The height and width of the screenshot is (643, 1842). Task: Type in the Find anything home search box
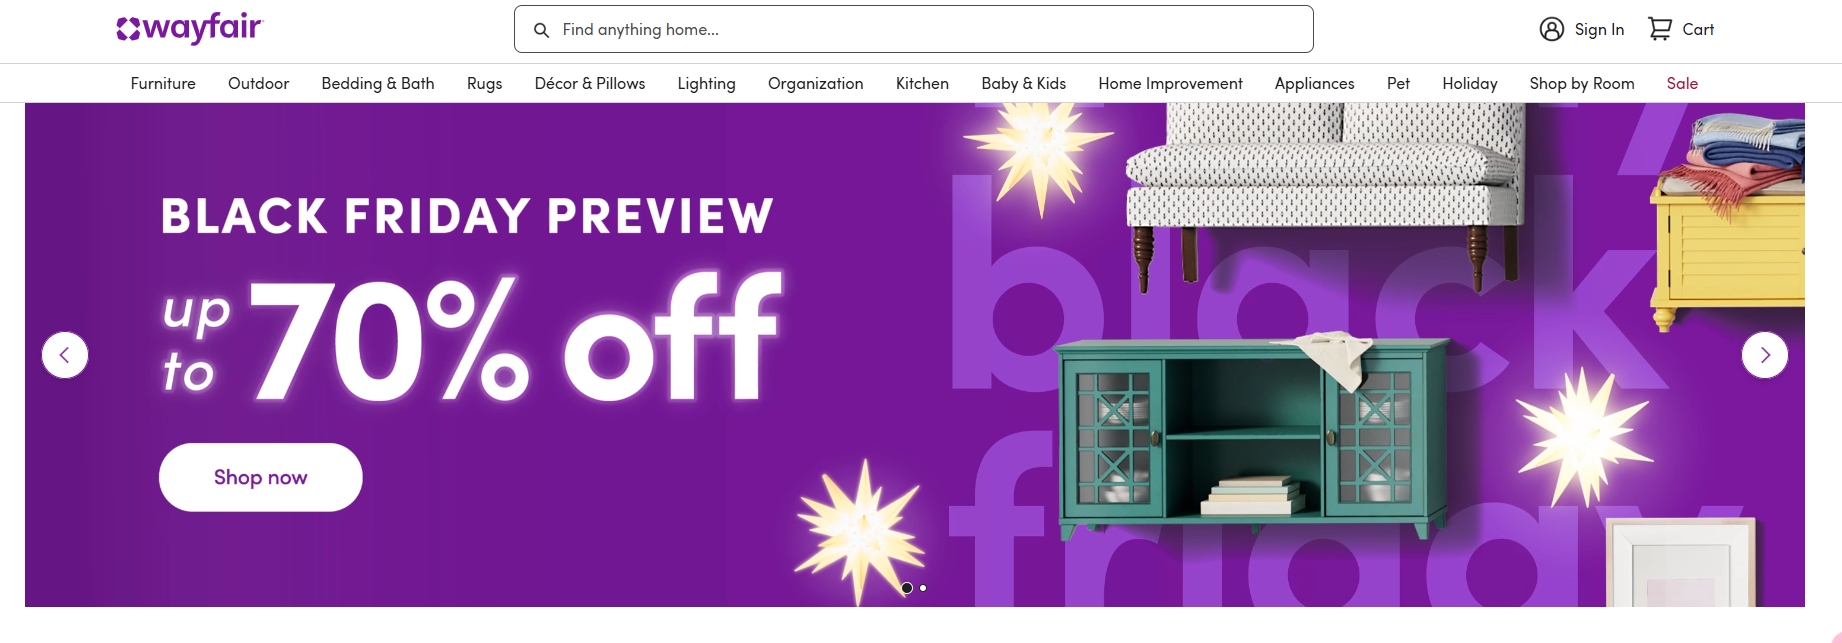click(920, 30)
